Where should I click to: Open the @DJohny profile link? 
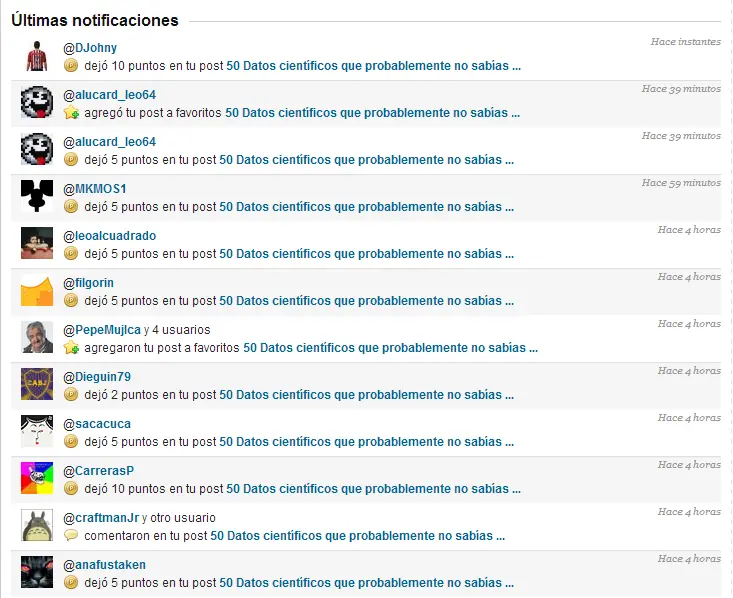90,48
